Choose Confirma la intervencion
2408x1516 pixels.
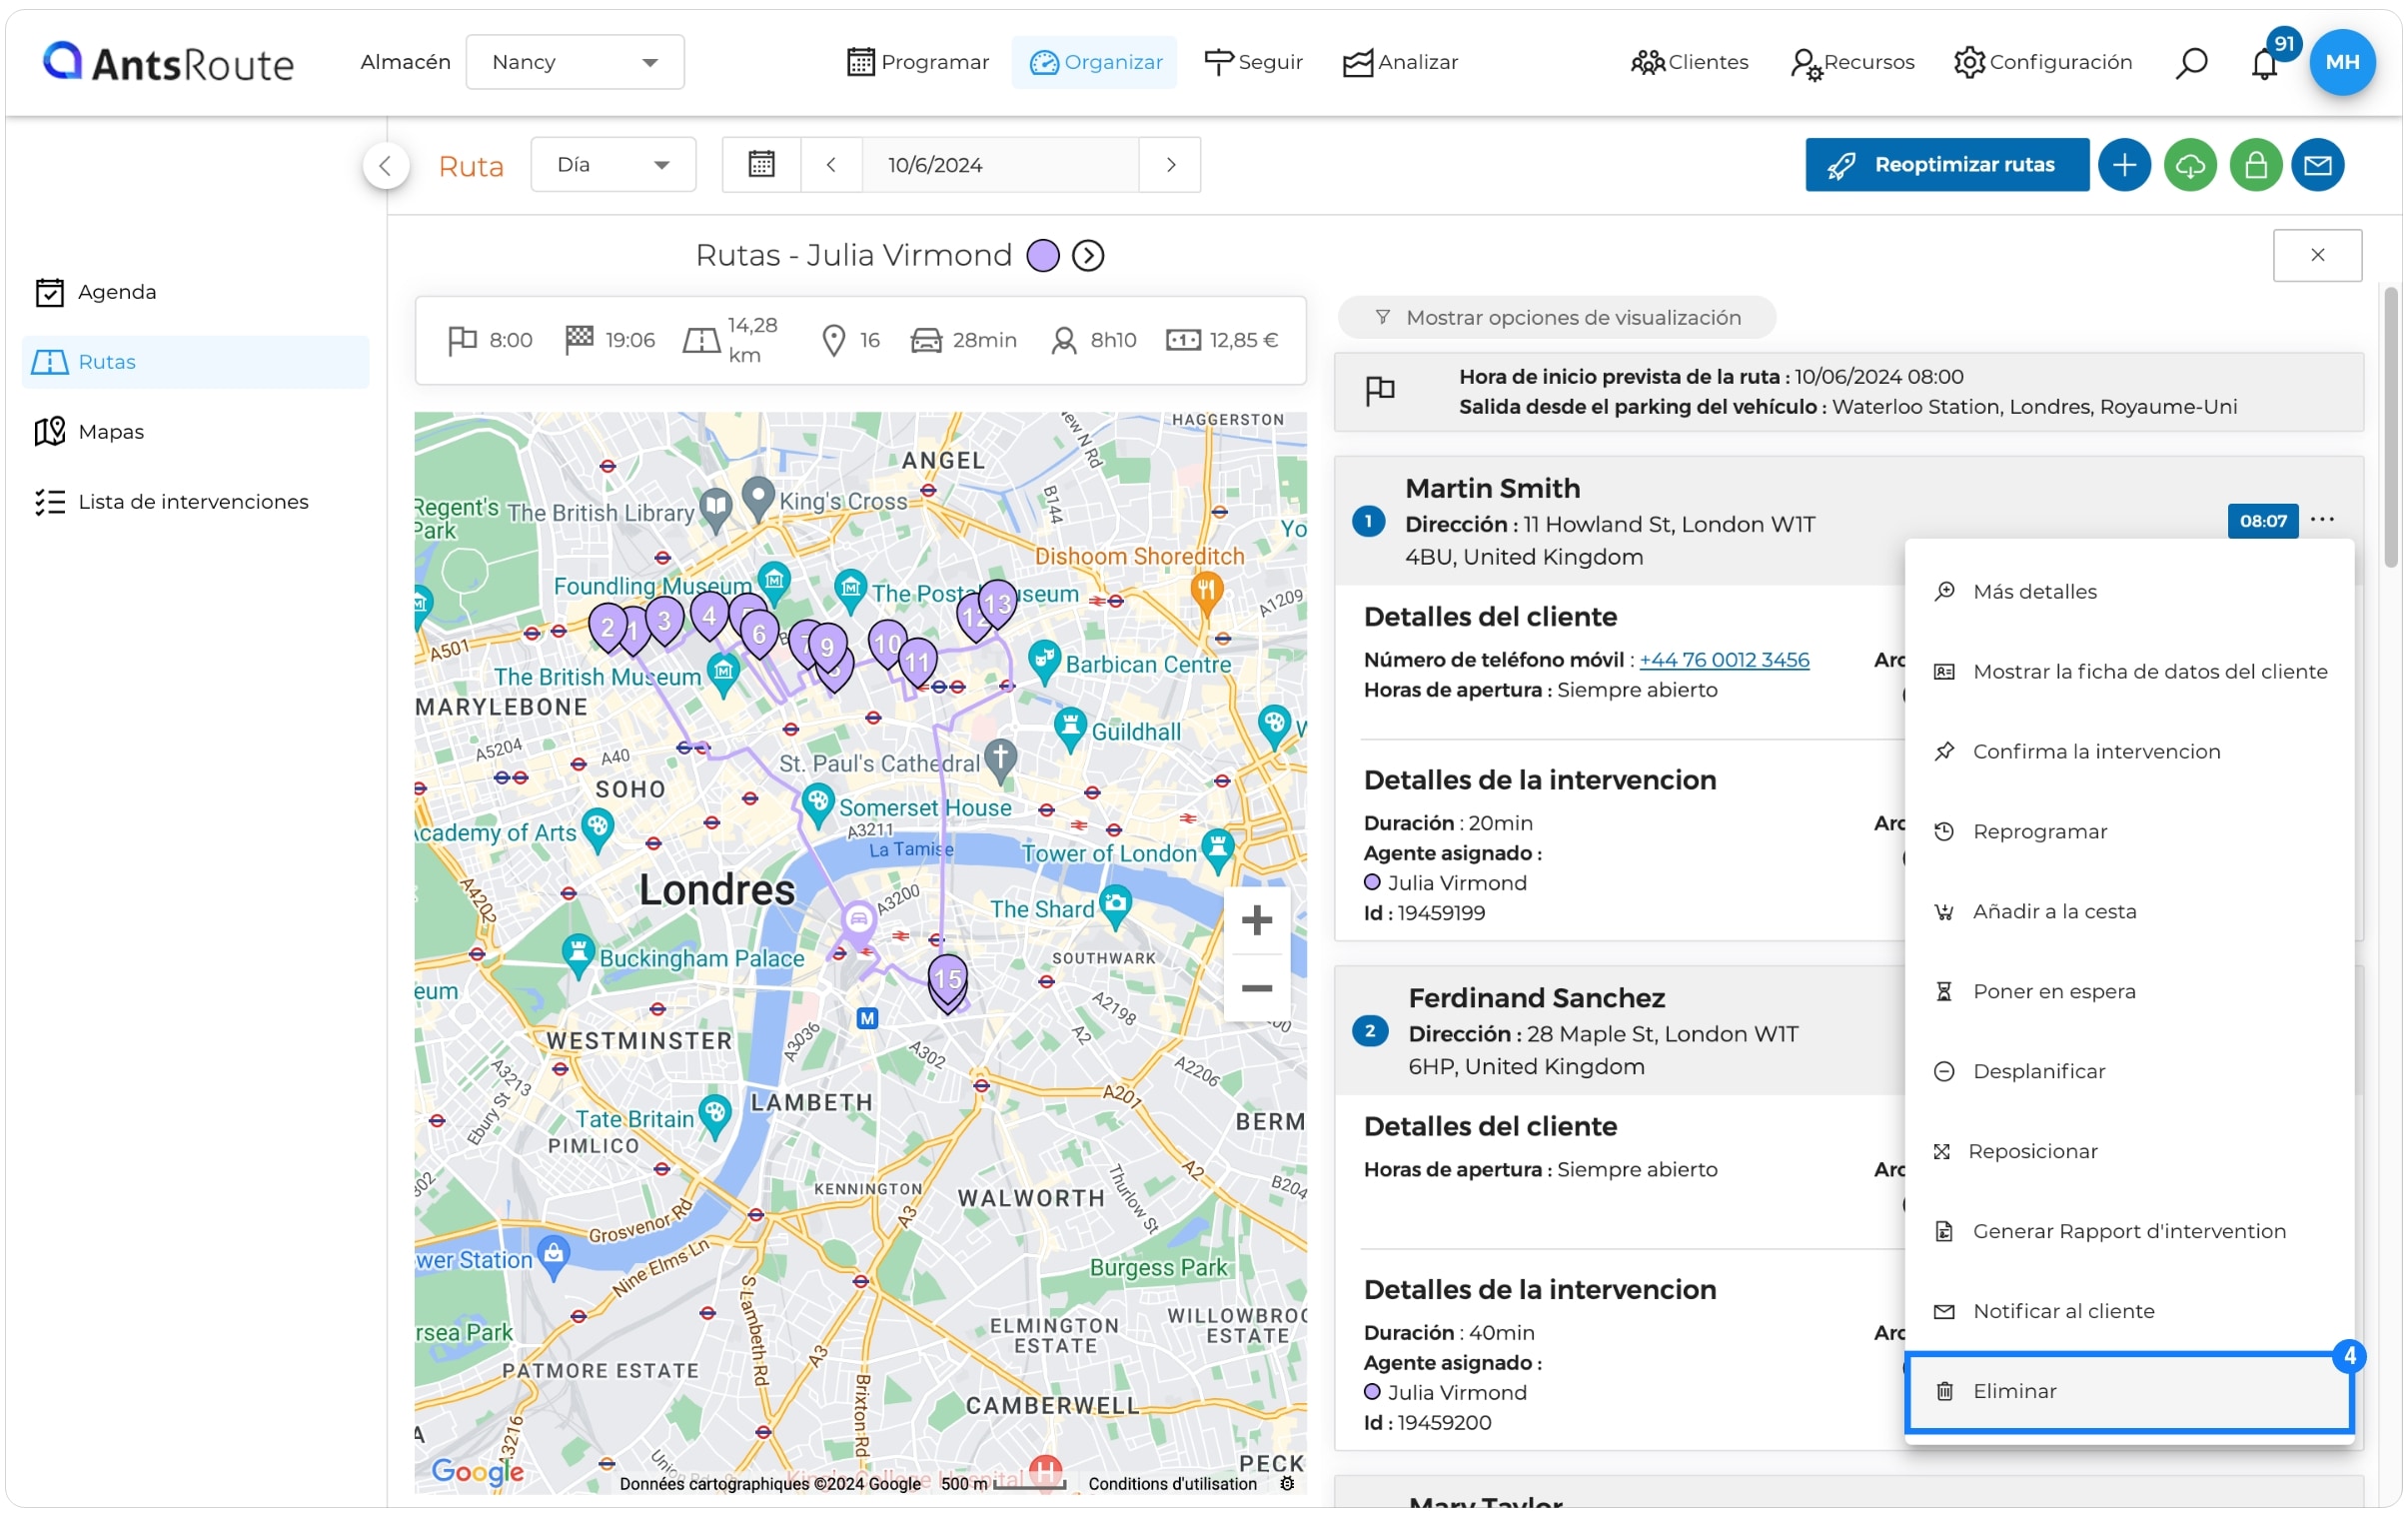(x=2129, y=752)
